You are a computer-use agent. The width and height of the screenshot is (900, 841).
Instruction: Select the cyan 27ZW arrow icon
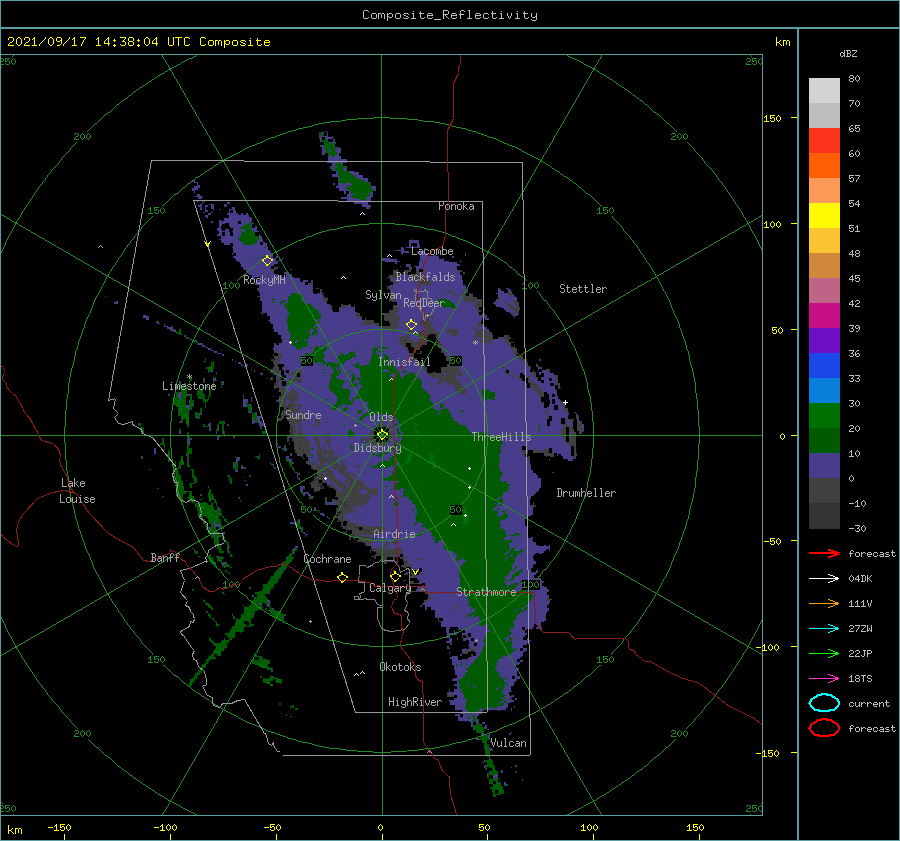pos(824,629)
